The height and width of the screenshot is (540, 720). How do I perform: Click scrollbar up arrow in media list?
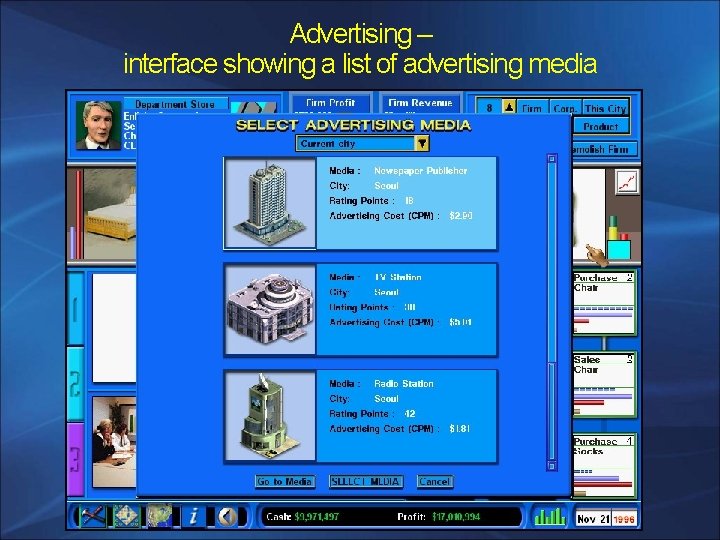pos(552,159)
